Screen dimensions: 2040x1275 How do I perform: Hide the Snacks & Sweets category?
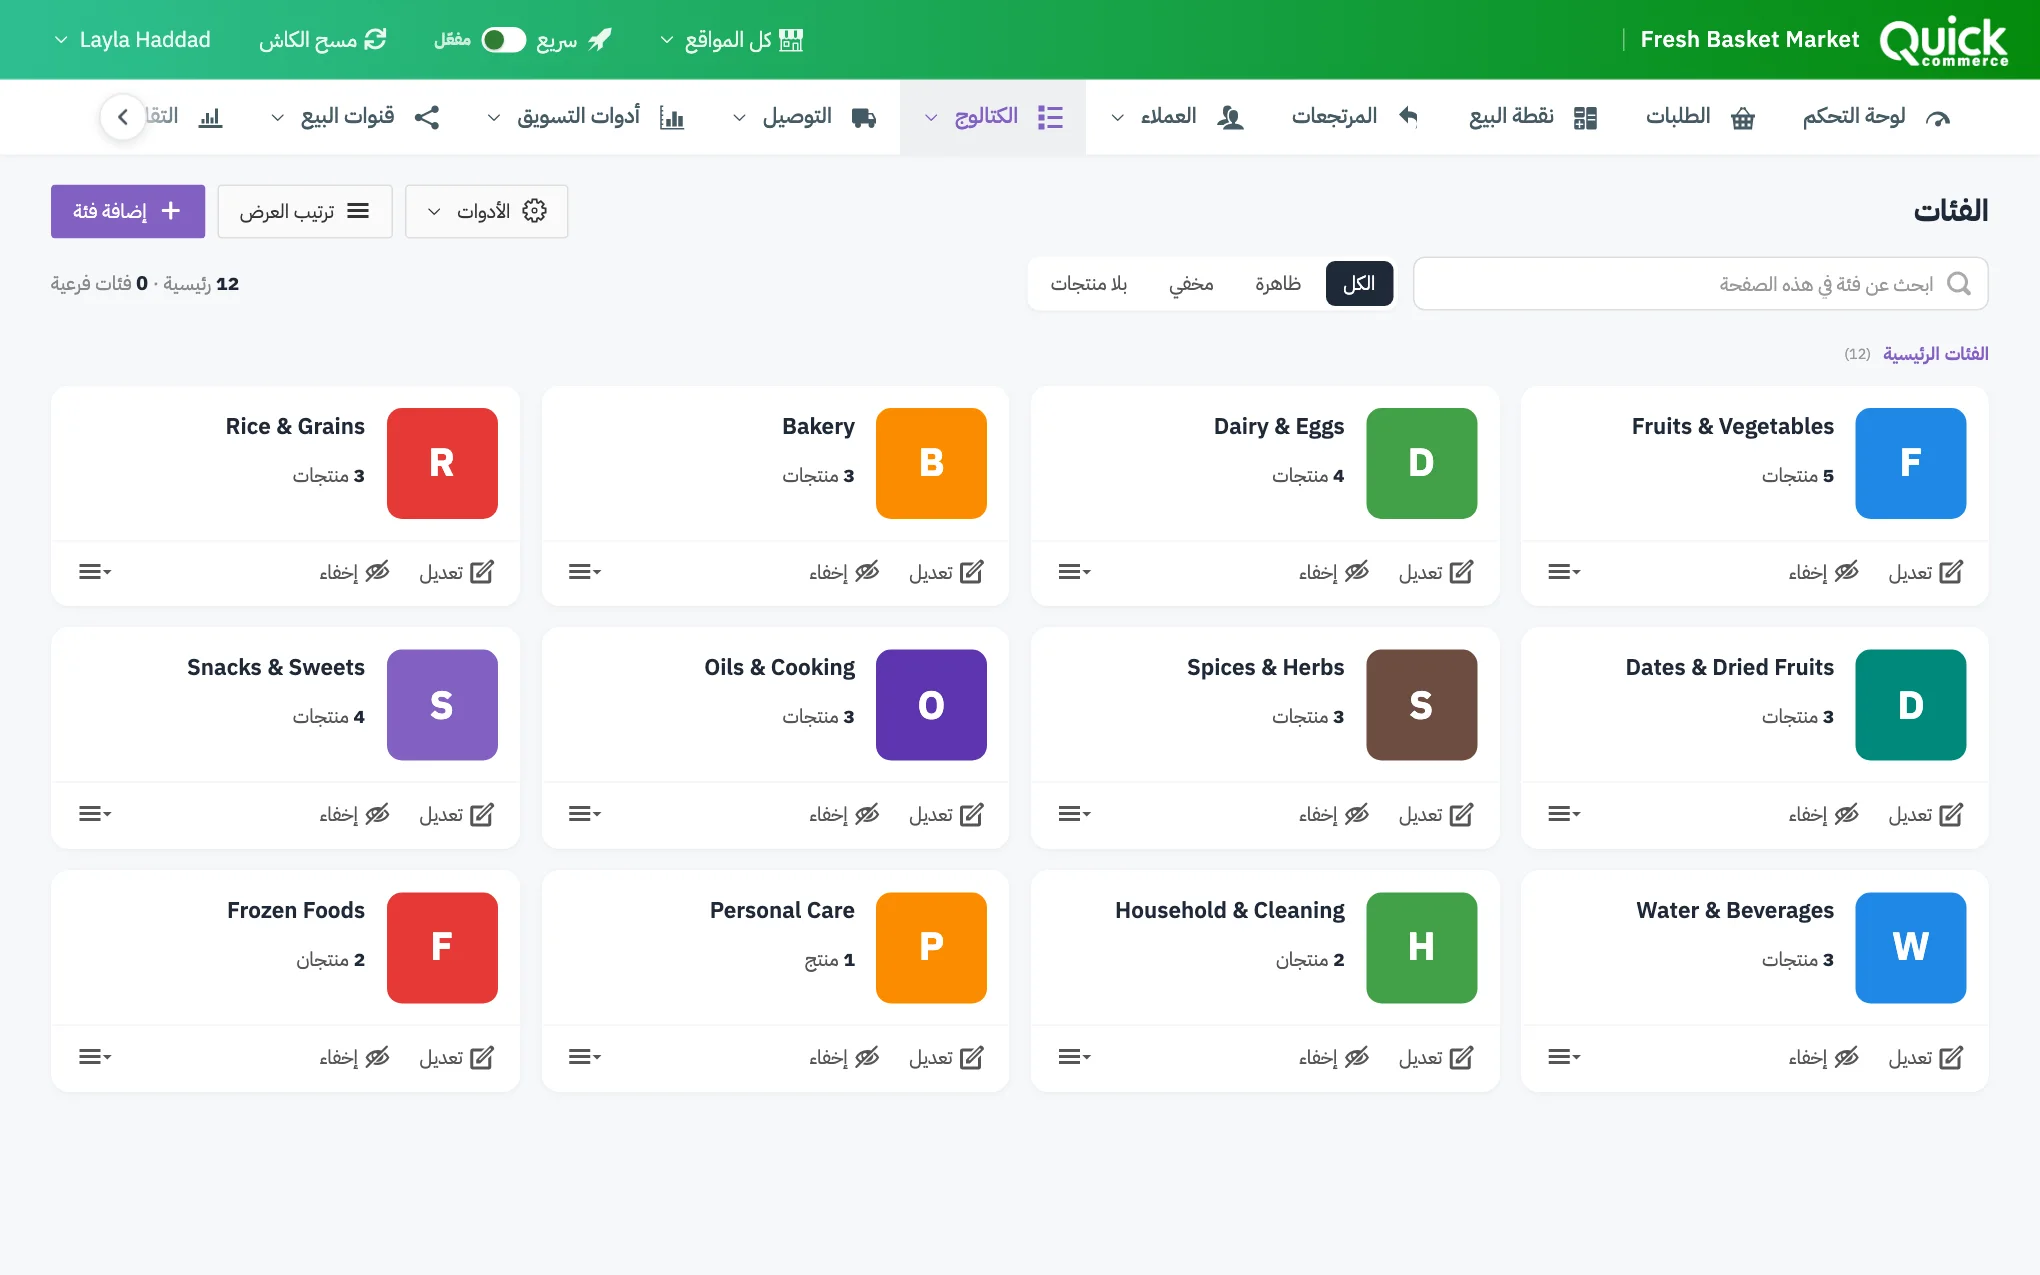click(354, 815)
